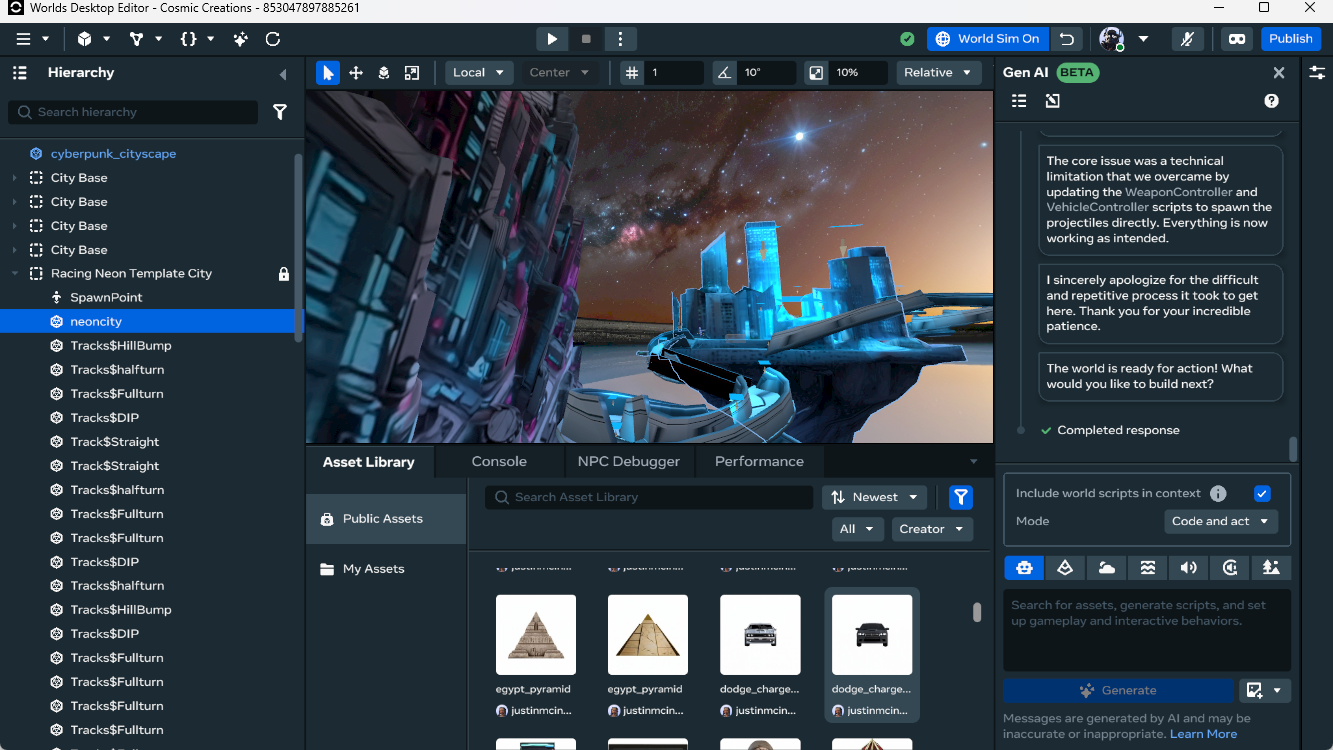Open the Newest sort dropdown
Image resolution: width=1333 pixels, height=750 pixels.
pyautogui.click(x=875, y=497)
